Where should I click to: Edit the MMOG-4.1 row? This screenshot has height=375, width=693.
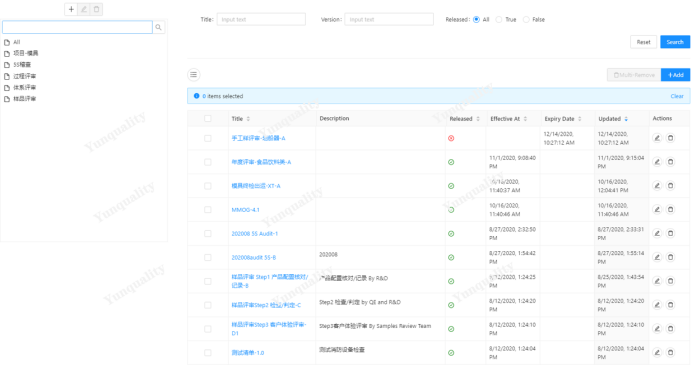click(x=657, y=210)
